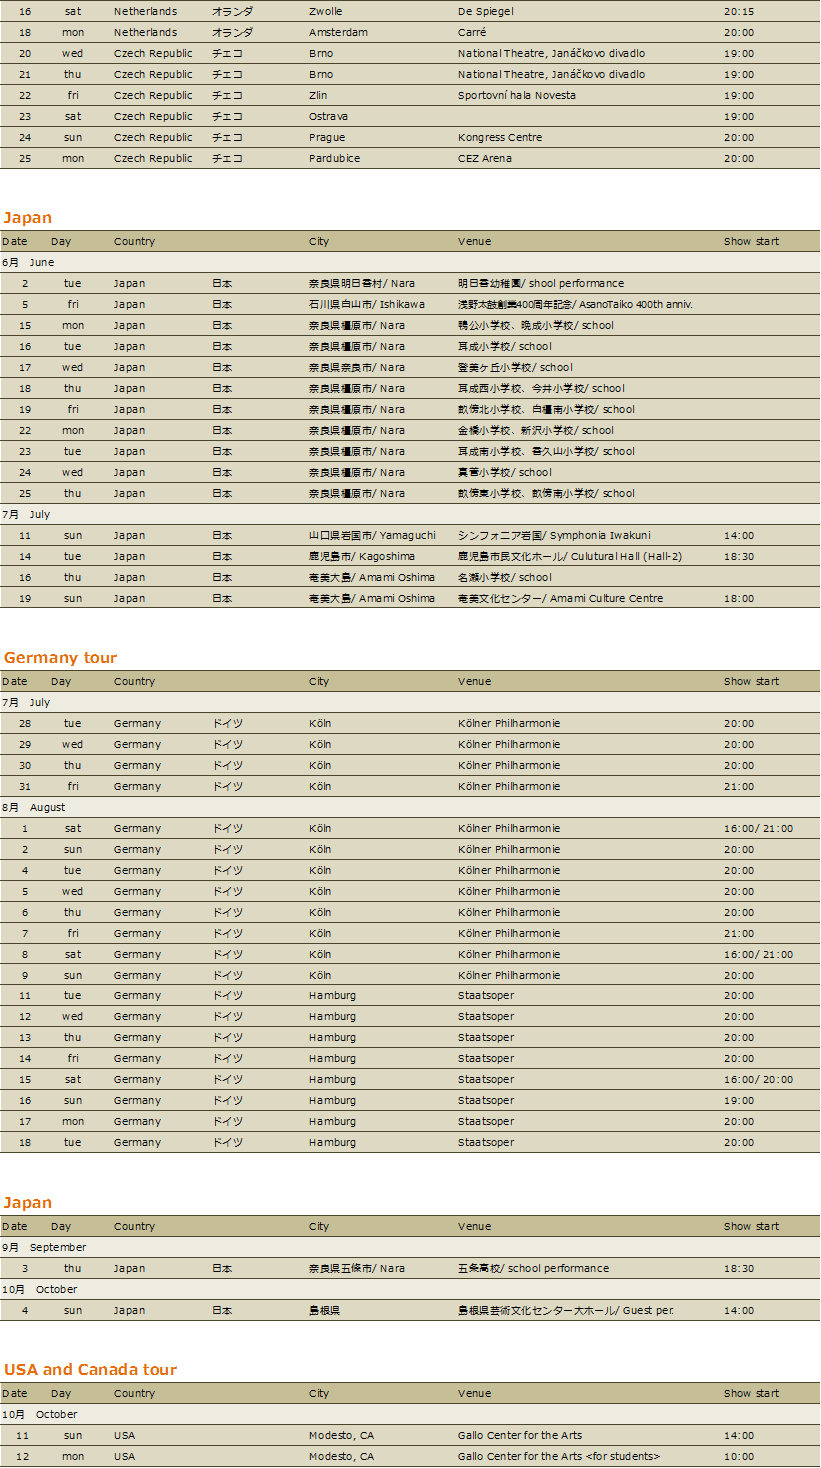Click the 'Germany tour' section heading
This screenshot has width=821, height=1468.
tap(60, 657)
